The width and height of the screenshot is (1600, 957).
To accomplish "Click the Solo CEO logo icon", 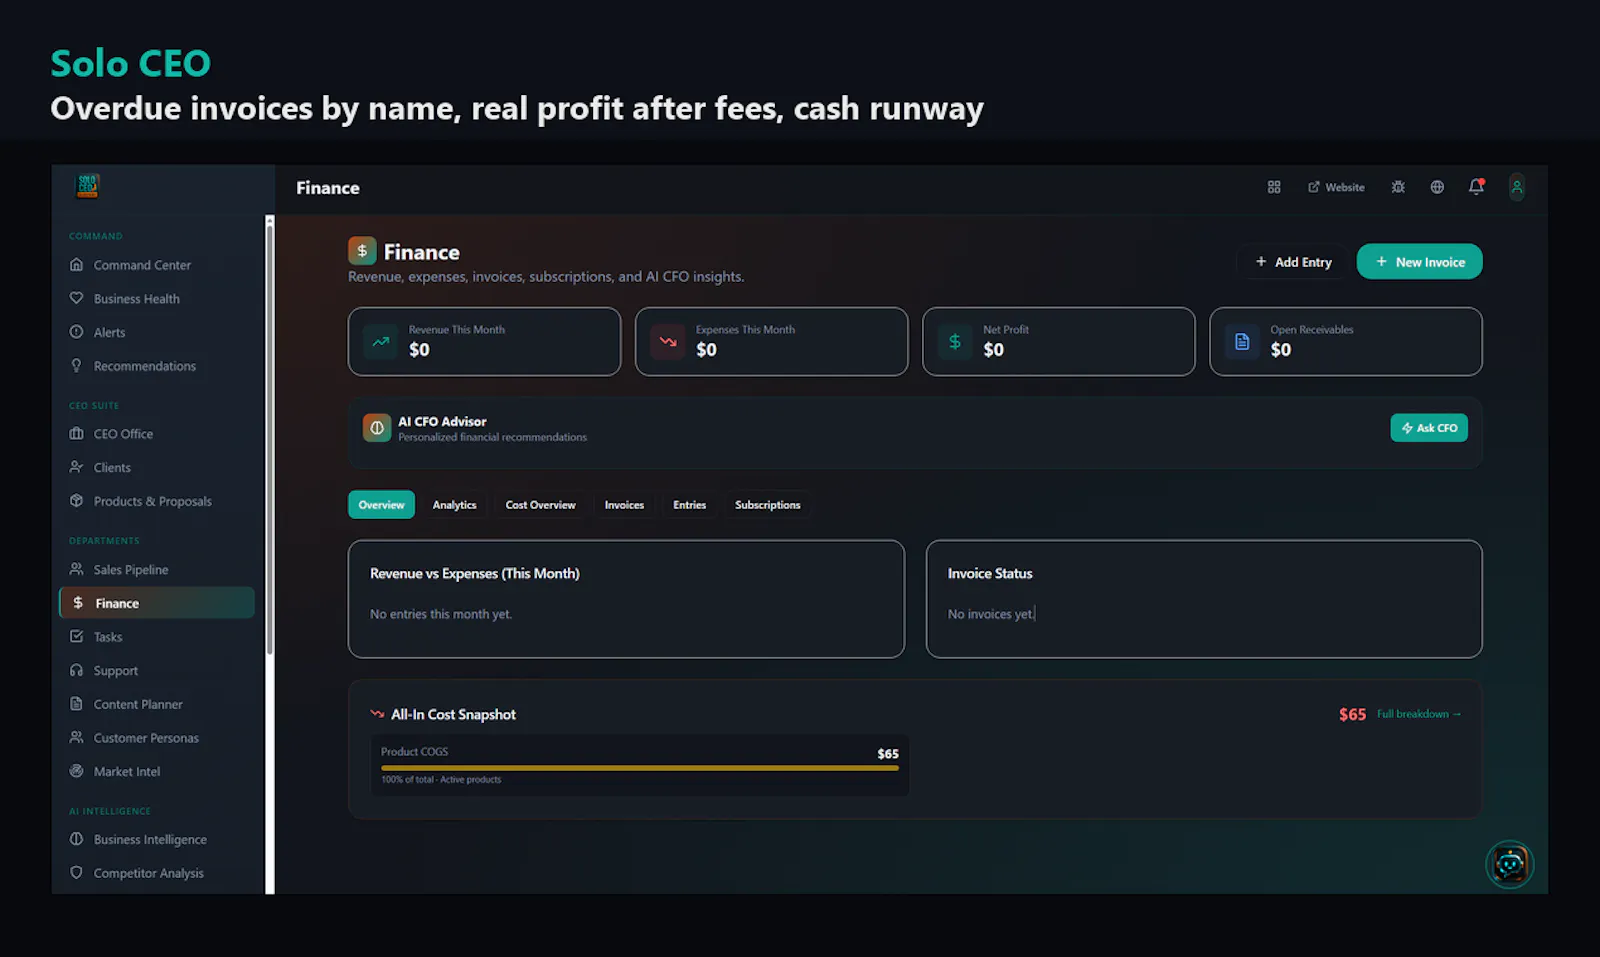I will pos(88,186).
